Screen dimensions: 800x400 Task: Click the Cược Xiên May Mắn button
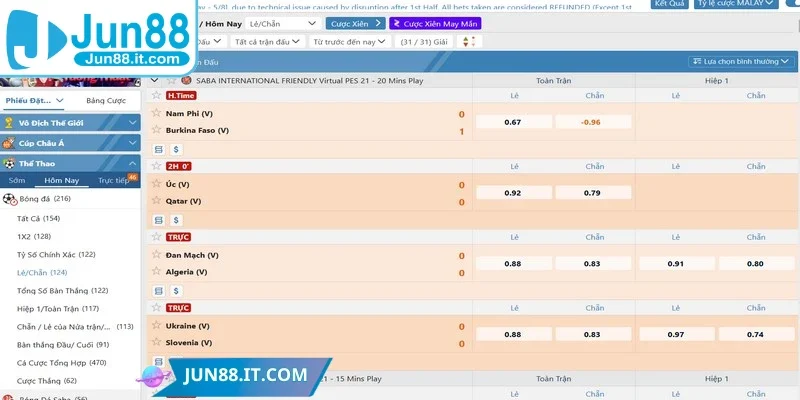(436, 22)
